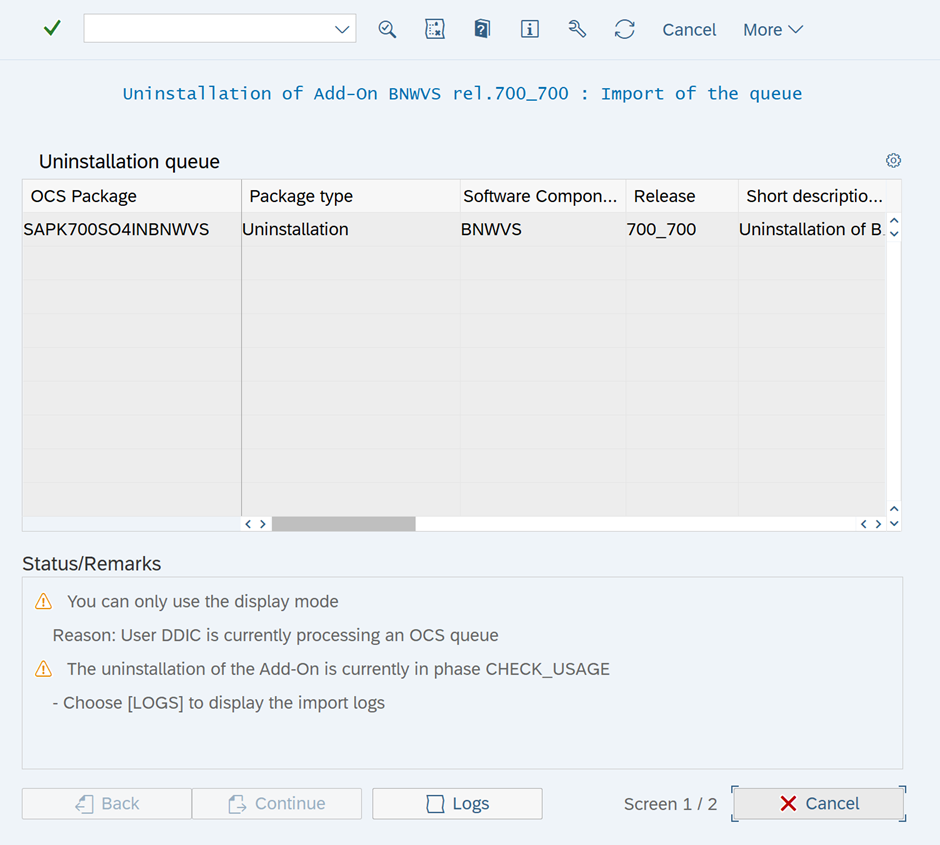Click the Release column header
Screen dimensions: 940x845
664,196
